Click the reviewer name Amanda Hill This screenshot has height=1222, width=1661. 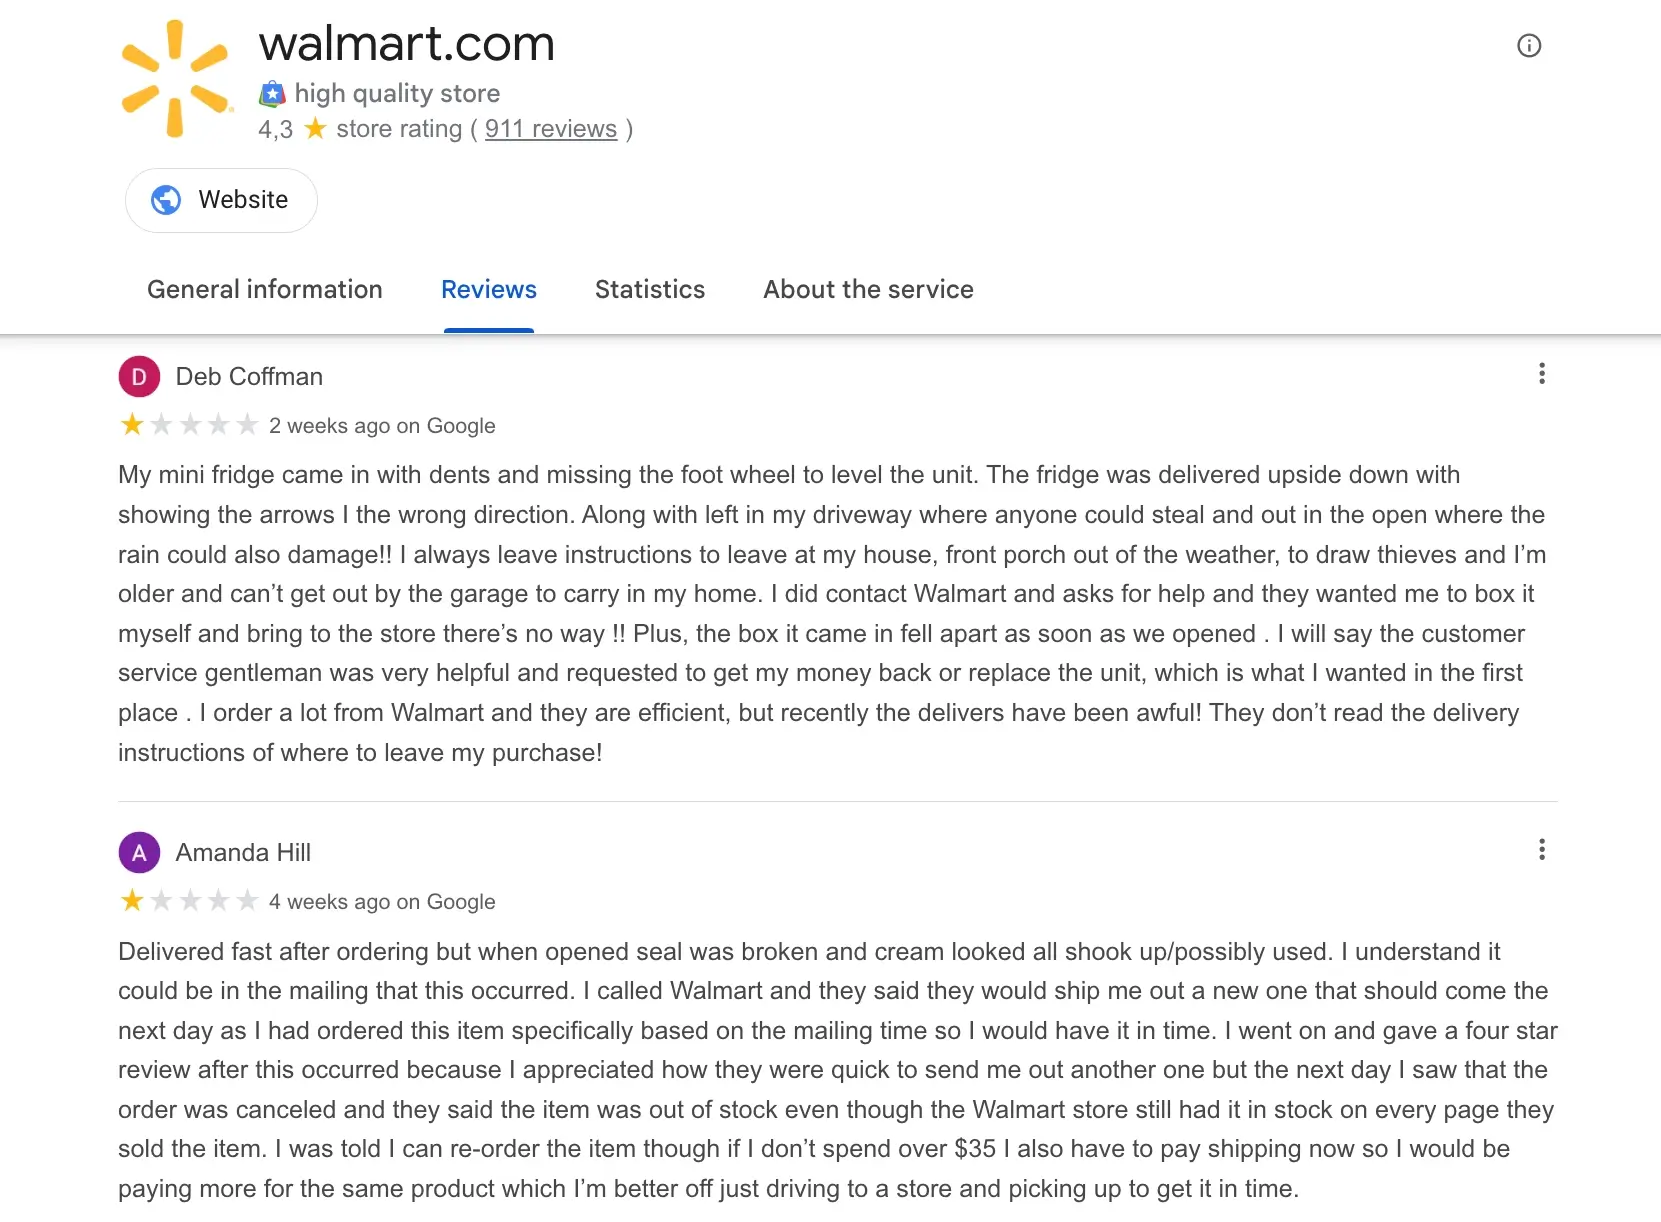pos(243,853)
